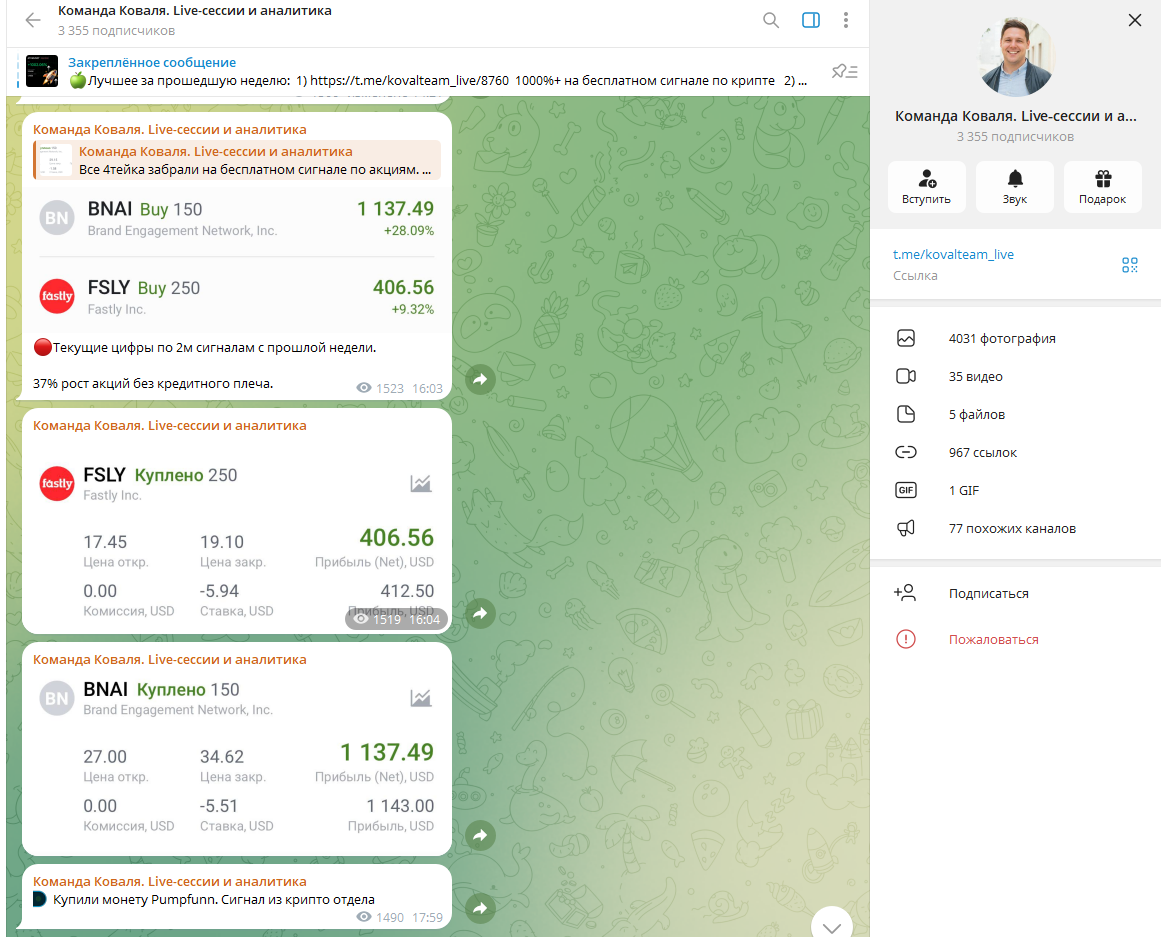The image size is (1161, 937).
Task: Forward the FSLY Куплено 250 message
Action: click(x=480, y=613)
